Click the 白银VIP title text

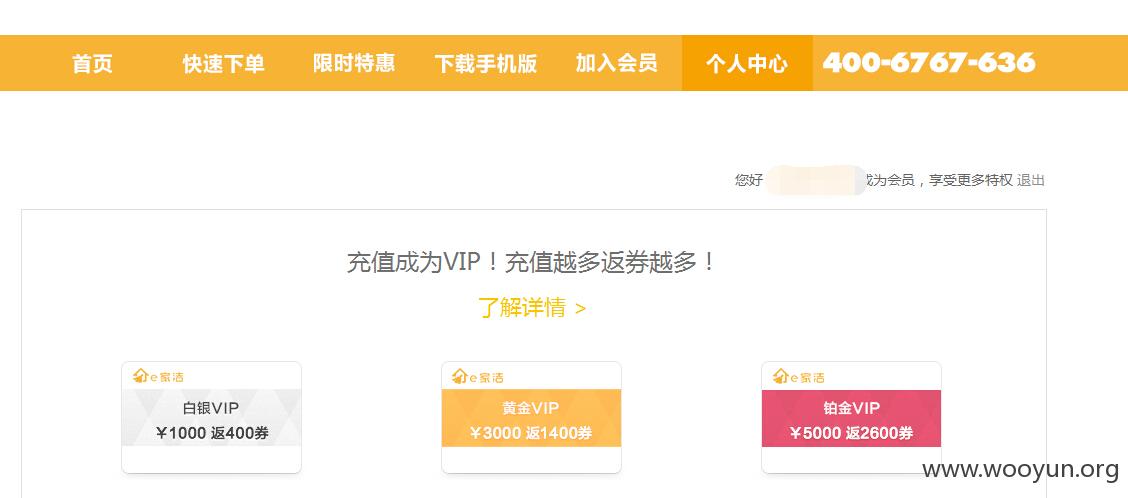pos(211,408)
